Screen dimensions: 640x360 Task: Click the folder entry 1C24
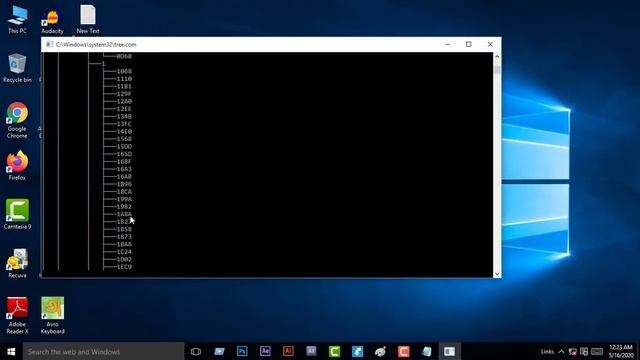click(124, 252)
